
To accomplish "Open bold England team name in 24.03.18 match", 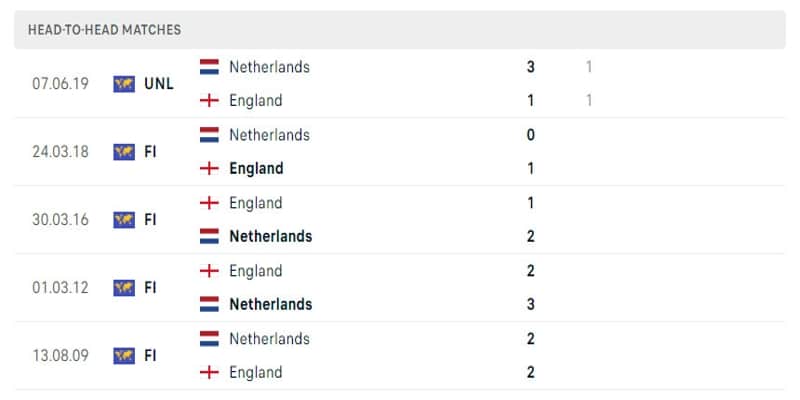I will pos(256,168).
